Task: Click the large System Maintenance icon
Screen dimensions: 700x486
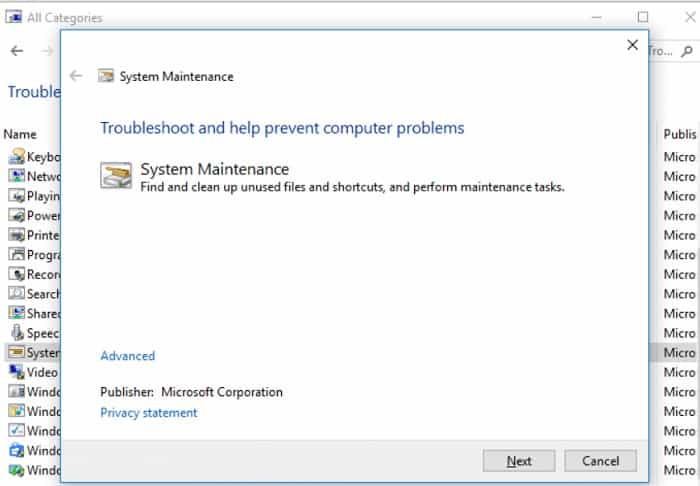Action: click(x=116, y=175)
